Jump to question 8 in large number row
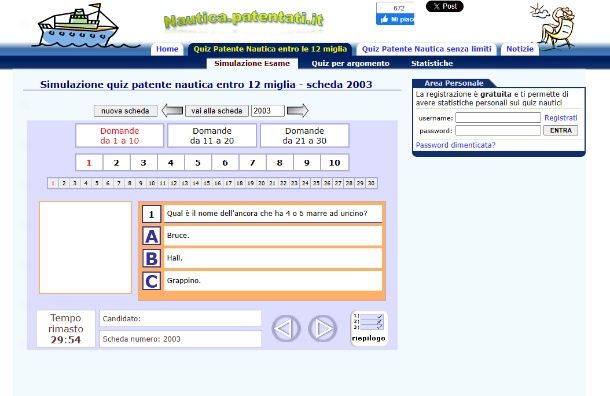 [280, 163]
